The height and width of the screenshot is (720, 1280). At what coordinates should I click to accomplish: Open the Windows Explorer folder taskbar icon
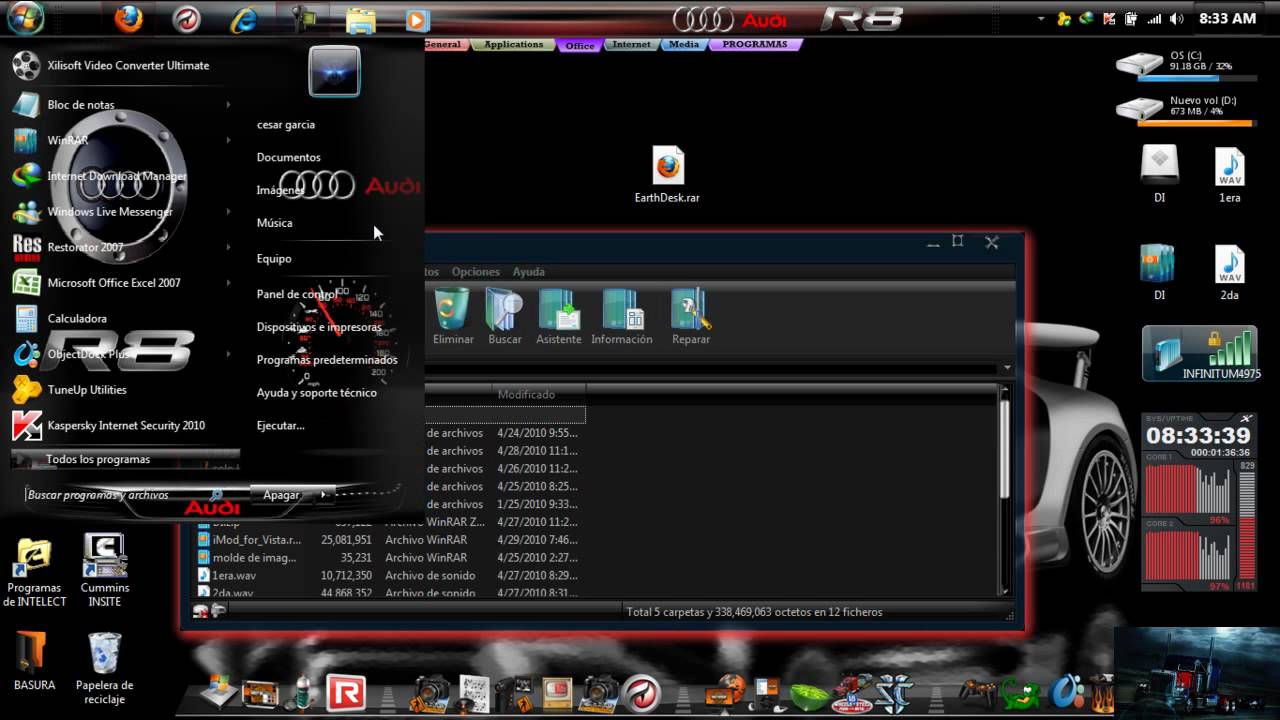(360, 19)
